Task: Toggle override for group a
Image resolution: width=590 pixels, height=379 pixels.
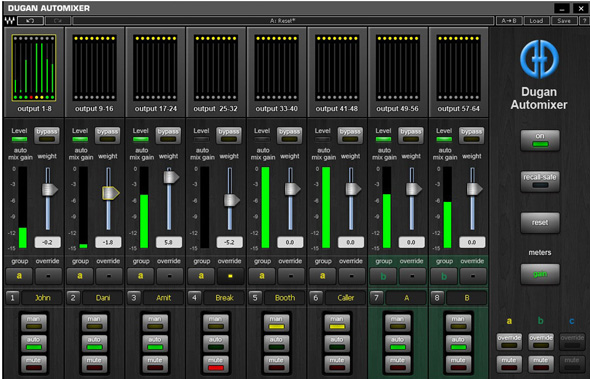Action: [x=509, y=341]
